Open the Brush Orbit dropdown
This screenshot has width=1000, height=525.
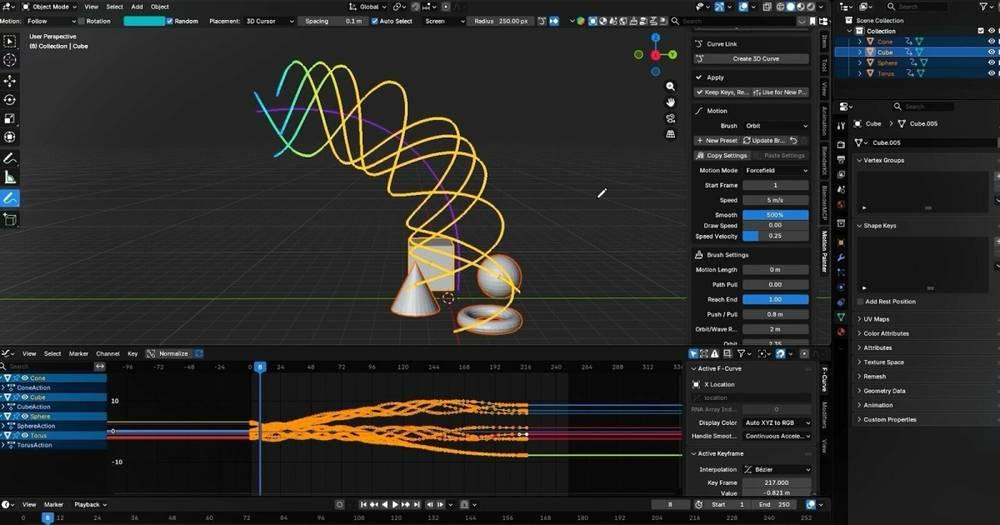pyautogui.click(x=776, y=126)
